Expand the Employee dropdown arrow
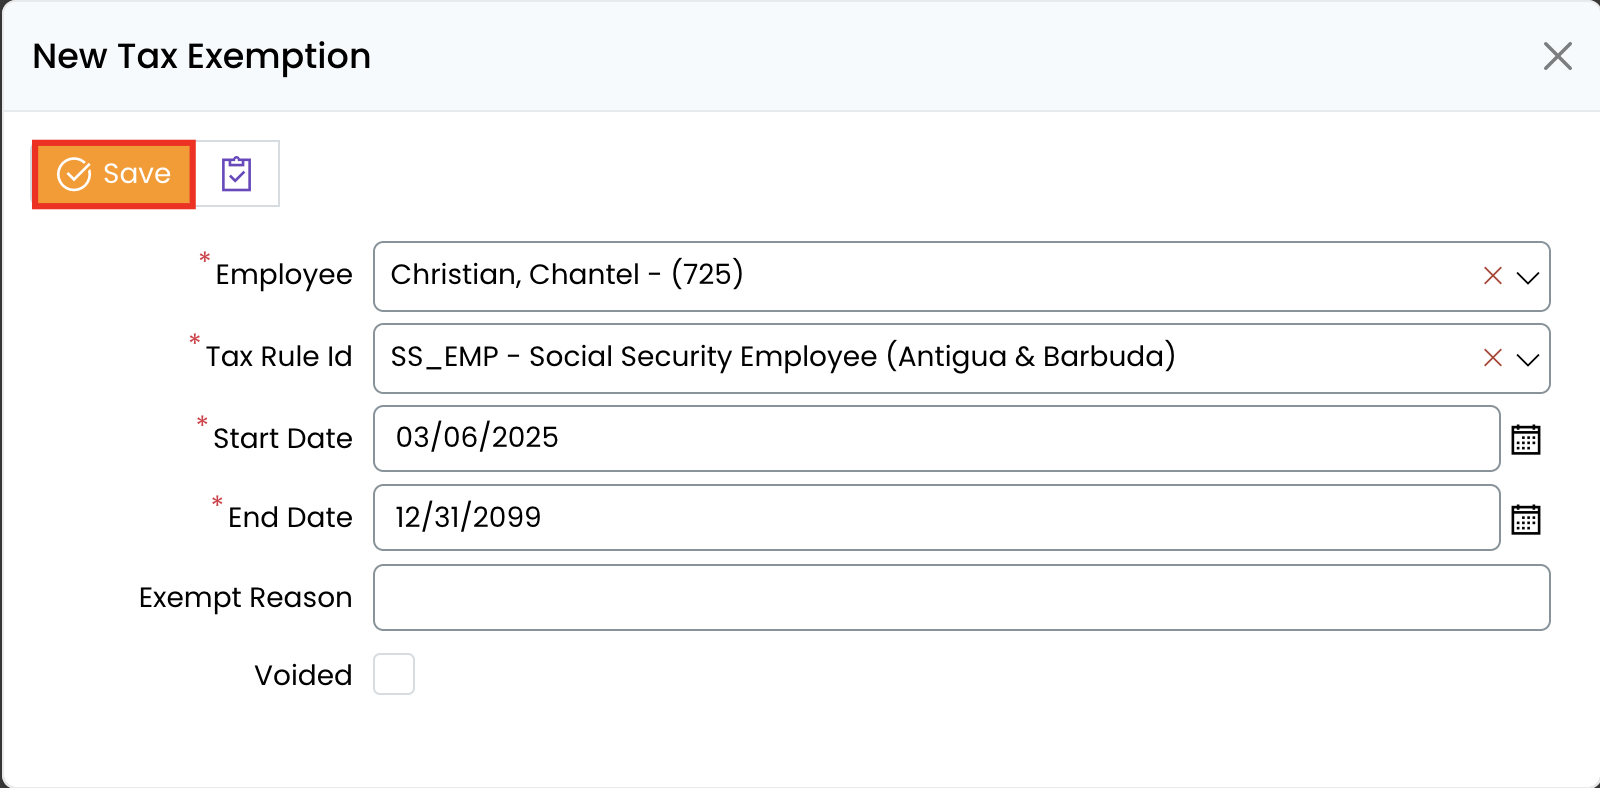Screen dimensions: 1600x788 1527,277
